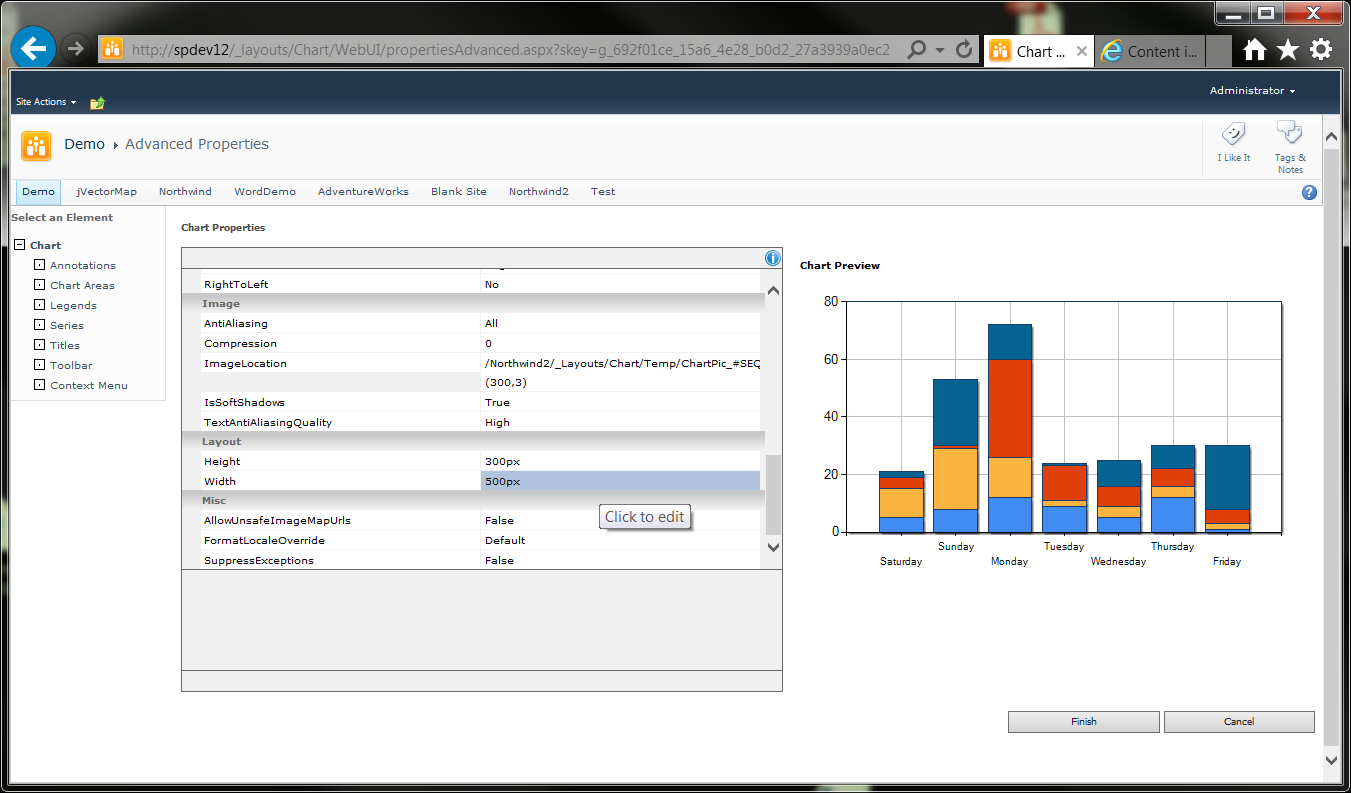Click the browser address bar URL
The image size is (1351, 793).
pos(510,50)
